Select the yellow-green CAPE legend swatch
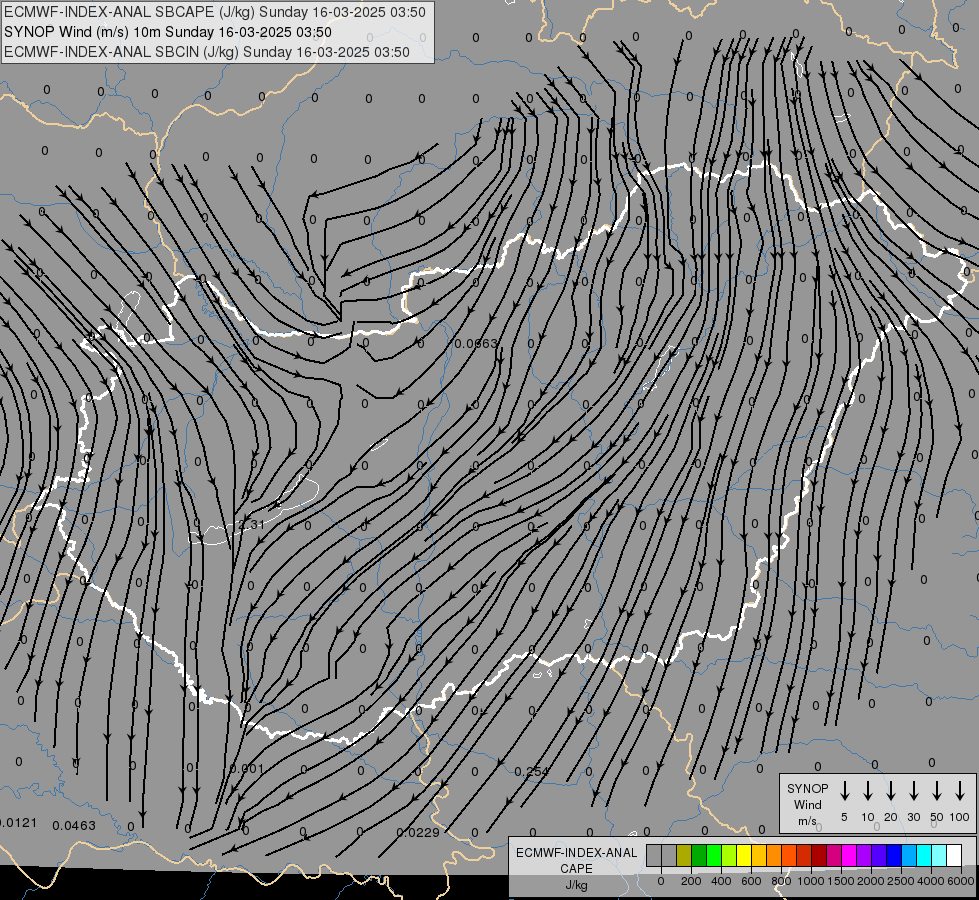The image size is (979, 900). 729,855
